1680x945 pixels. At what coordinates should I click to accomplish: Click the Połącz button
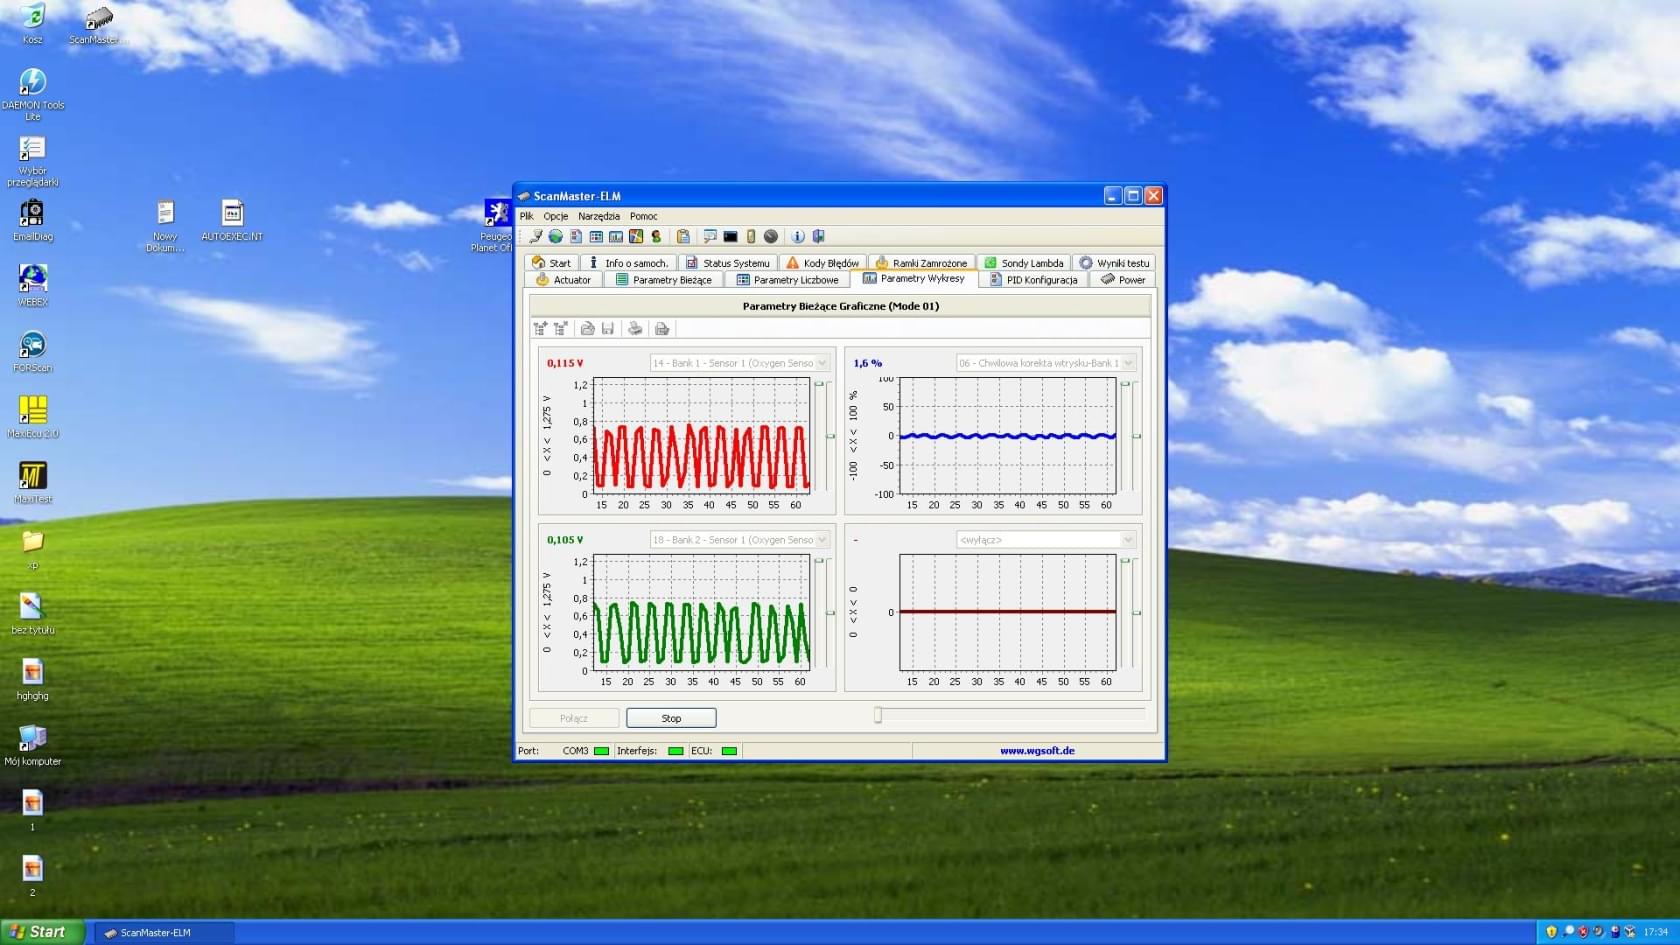pyautogui.click(x=574, y=718)
